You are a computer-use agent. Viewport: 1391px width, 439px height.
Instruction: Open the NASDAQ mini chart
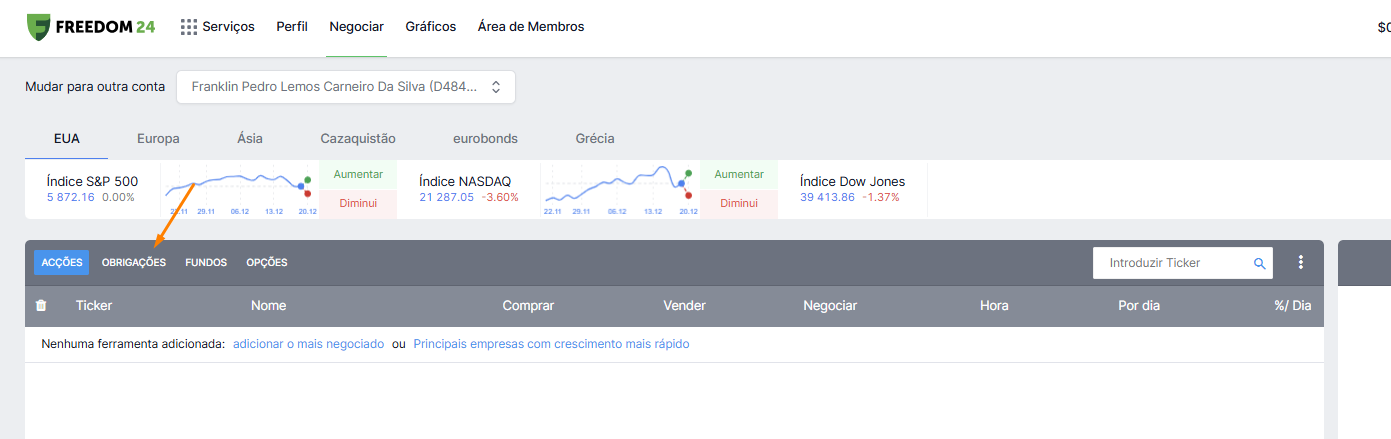tap(620, 189)
